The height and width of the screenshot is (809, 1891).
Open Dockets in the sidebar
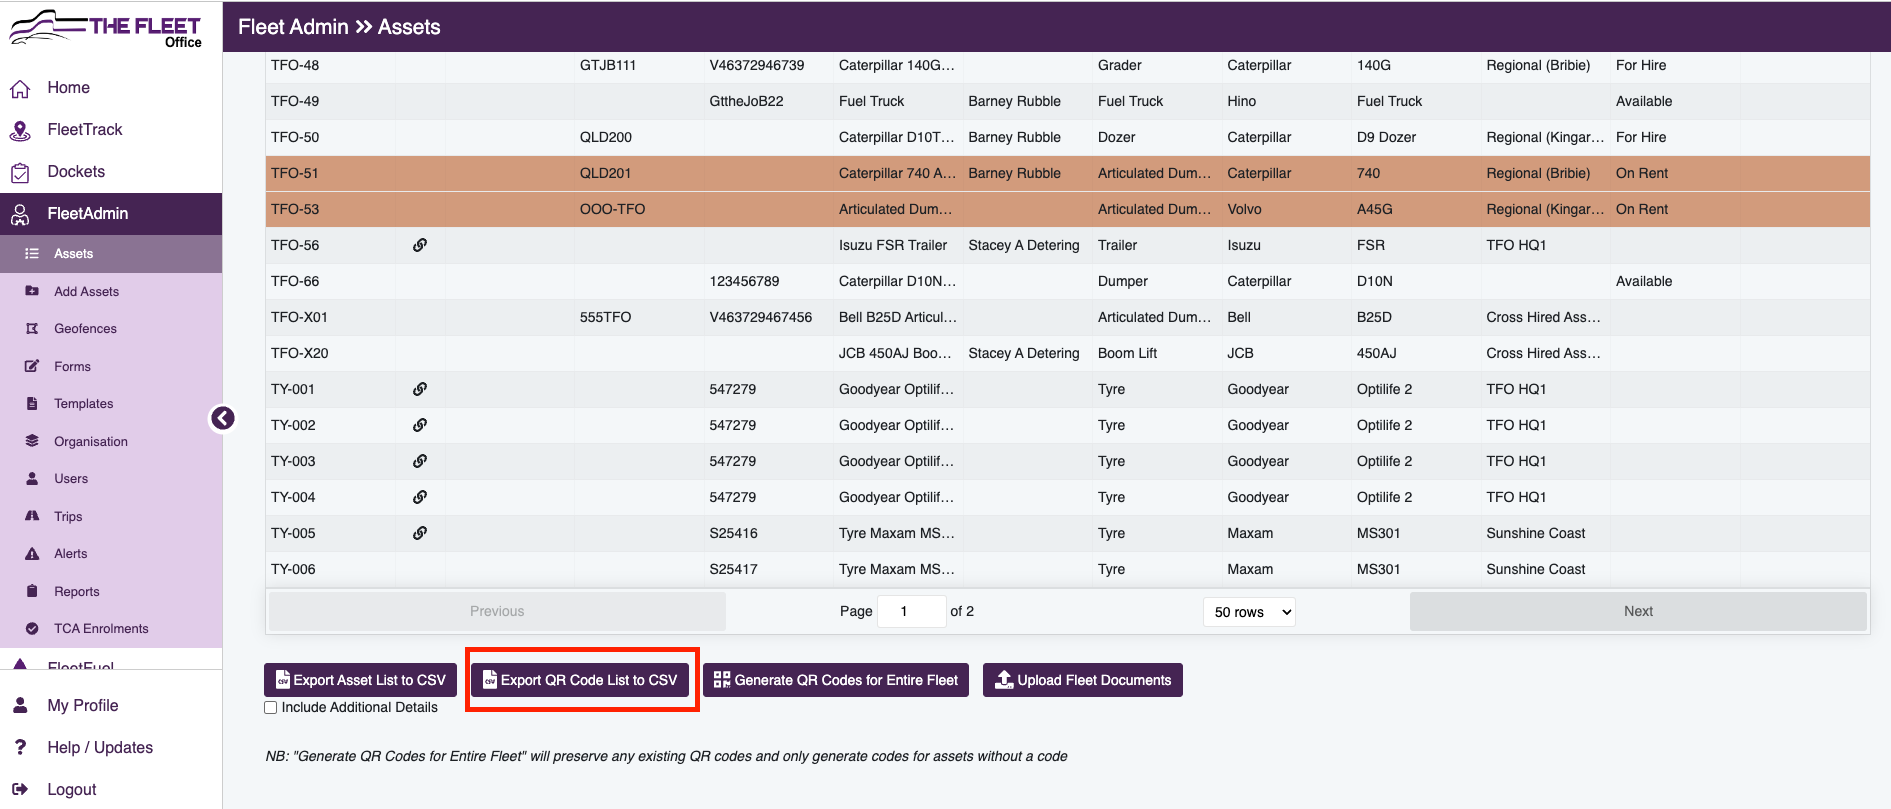[76, 172]
